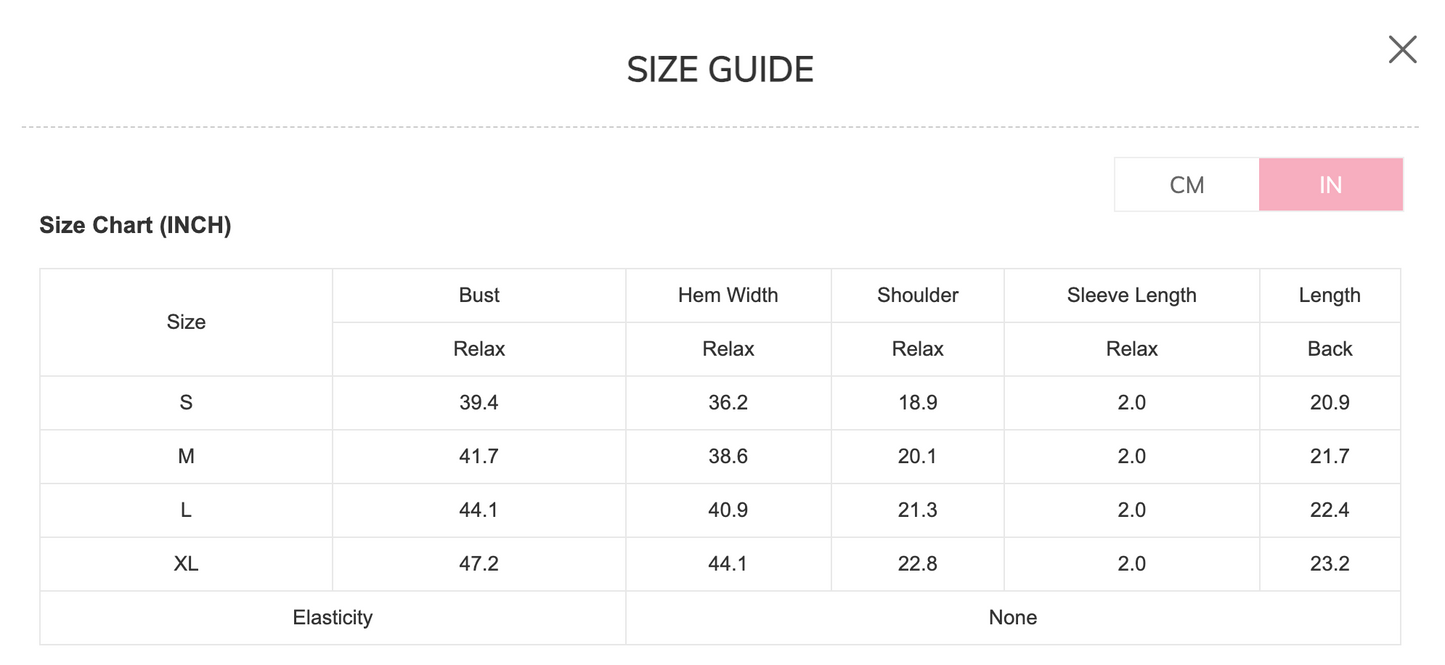This screenshot has width=1445, height=665.
Task: Click the Sleeve Length column header
Action: coord(1131,295)
